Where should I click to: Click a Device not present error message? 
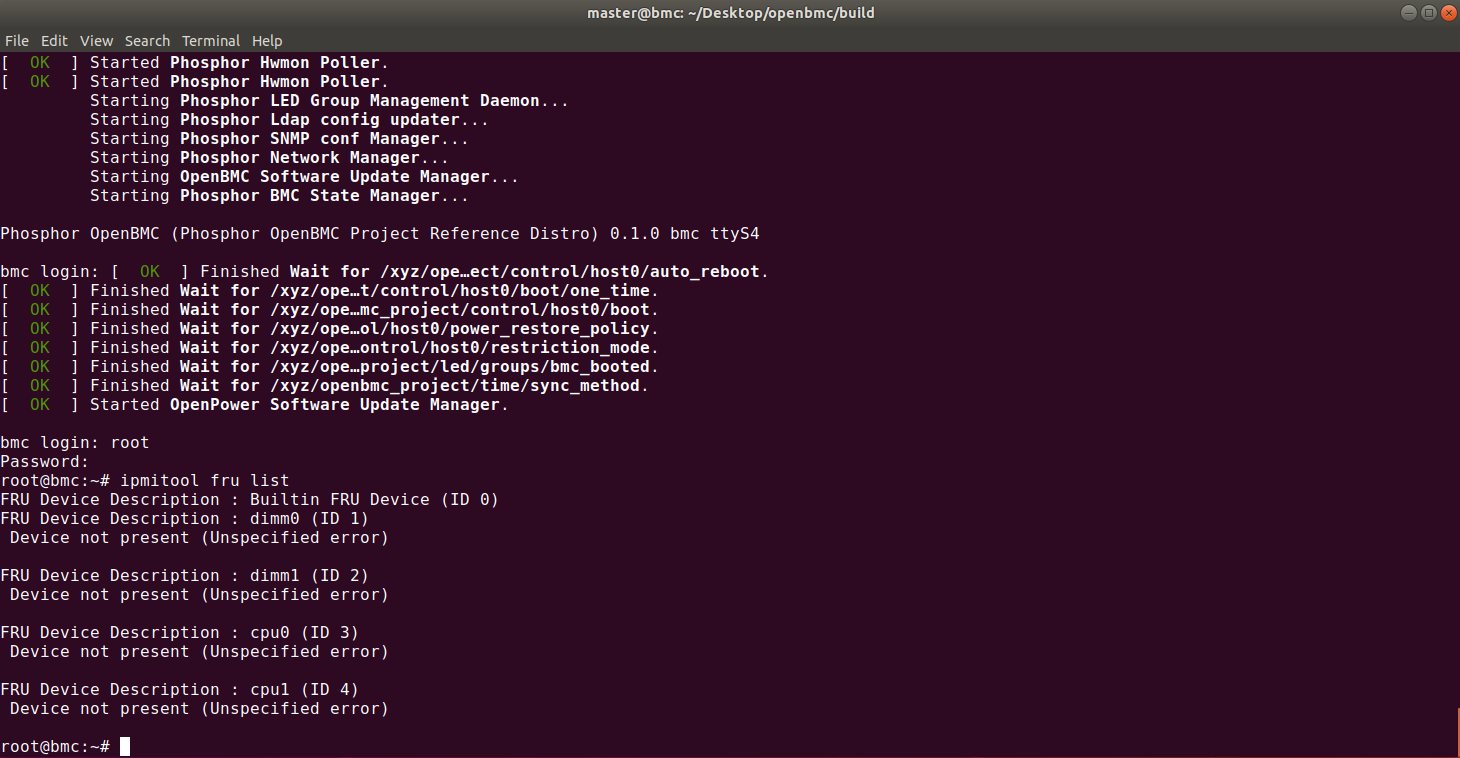[x=200, y=537]
